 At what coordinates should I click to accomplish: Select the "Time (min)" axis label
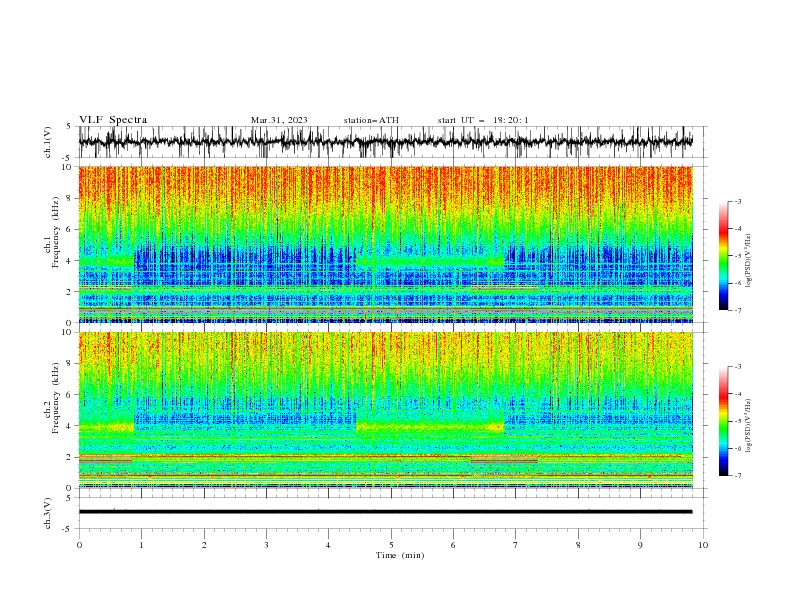pyautogui.click(x=400, y=555)
